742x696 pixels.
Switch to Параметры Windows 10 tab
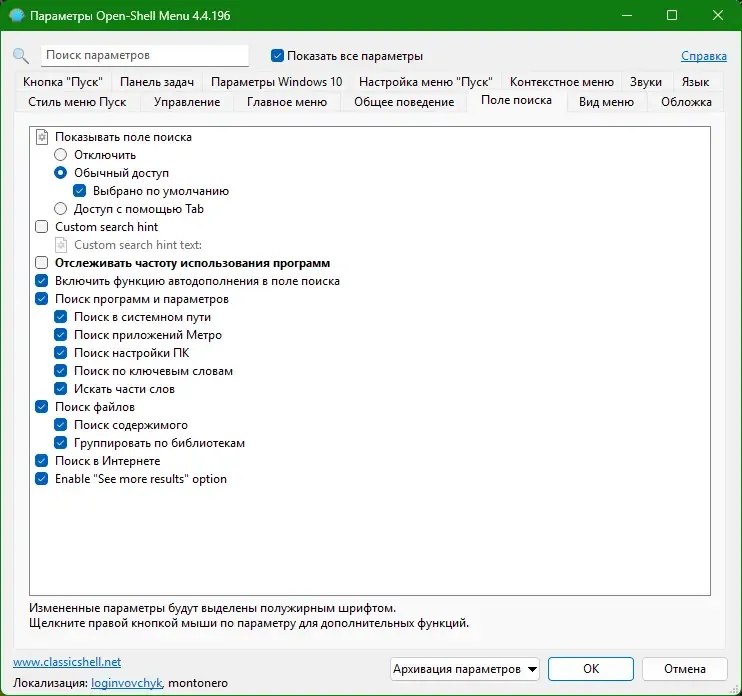(276, 82)
